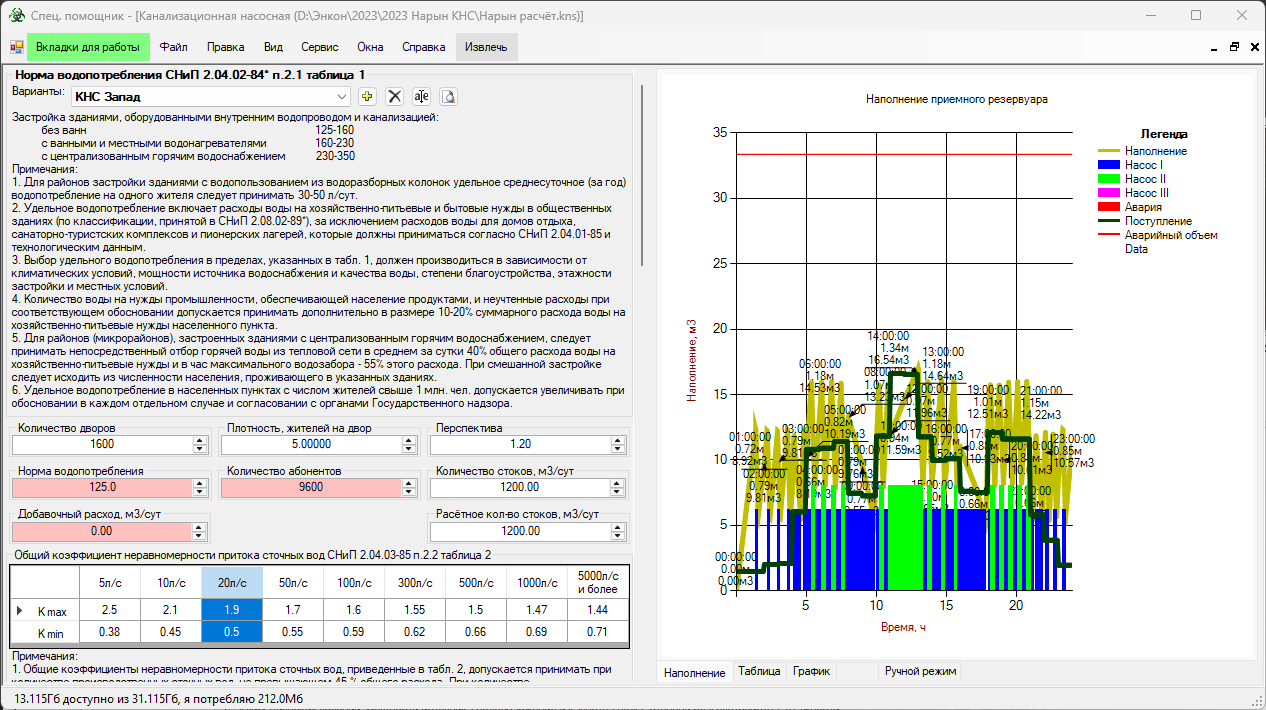
Task: Click the rename variant text icon
Action: [x=422, y=97]
